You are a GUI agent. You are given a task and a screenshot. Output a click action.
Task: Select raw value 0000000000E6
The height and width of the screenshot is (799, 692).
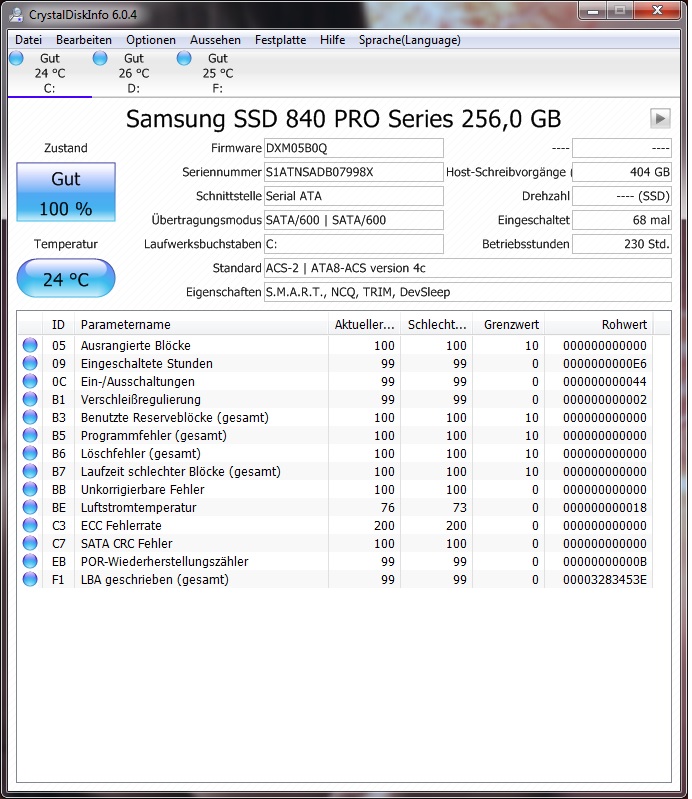click(x=604, y=363)
